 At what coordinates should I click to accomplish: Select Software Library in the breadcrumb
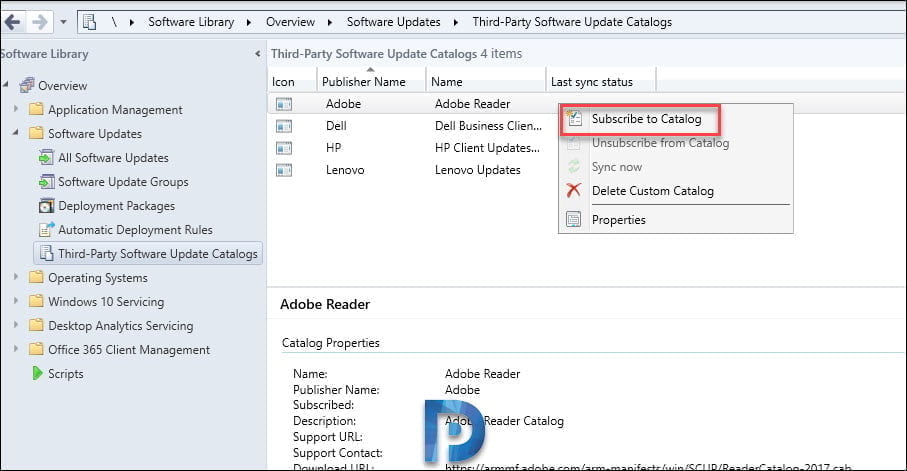pos(191,22)
